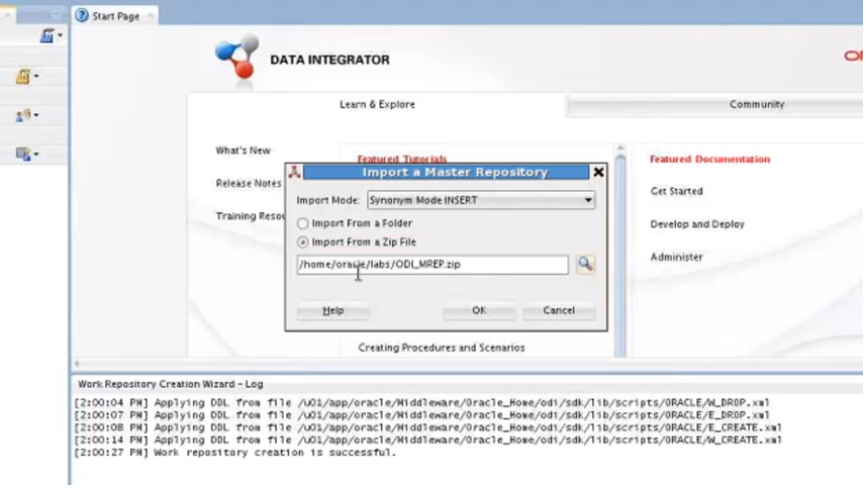Click the red icon in the dialog title bar

tap(294, 172)
